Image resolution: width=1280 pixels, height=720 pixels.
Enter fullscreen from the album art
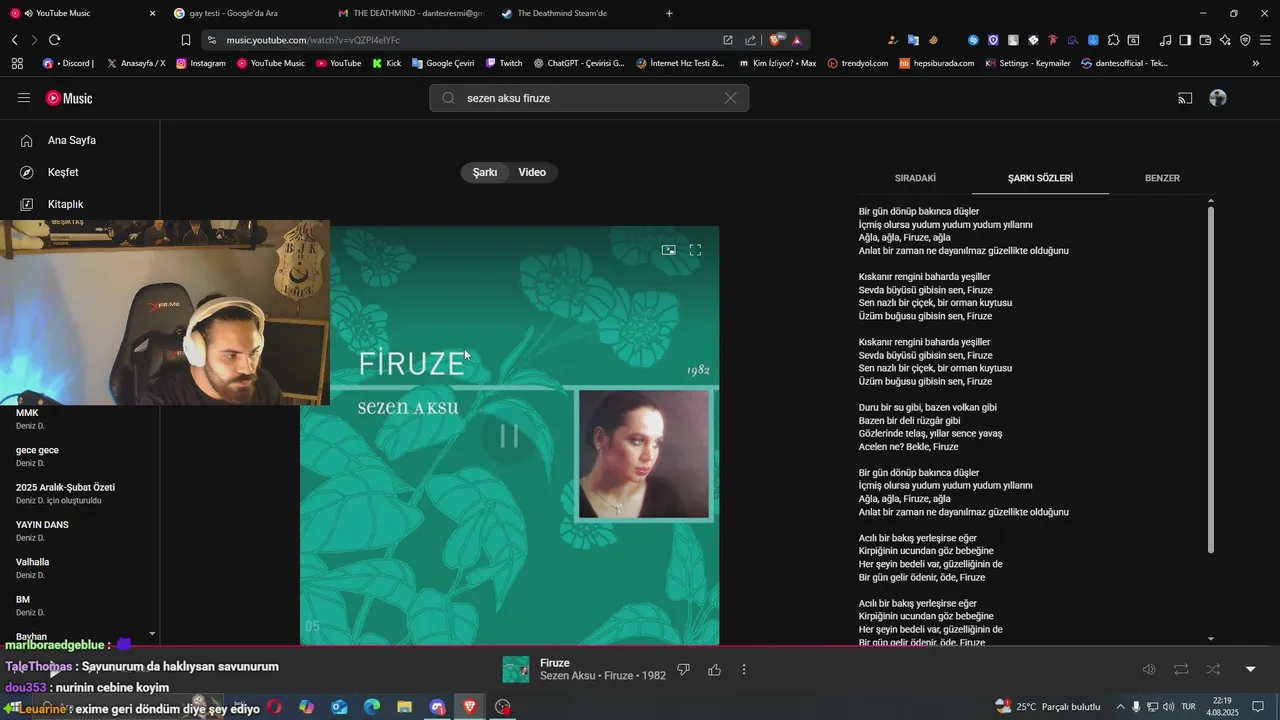[x=695, y=250]
